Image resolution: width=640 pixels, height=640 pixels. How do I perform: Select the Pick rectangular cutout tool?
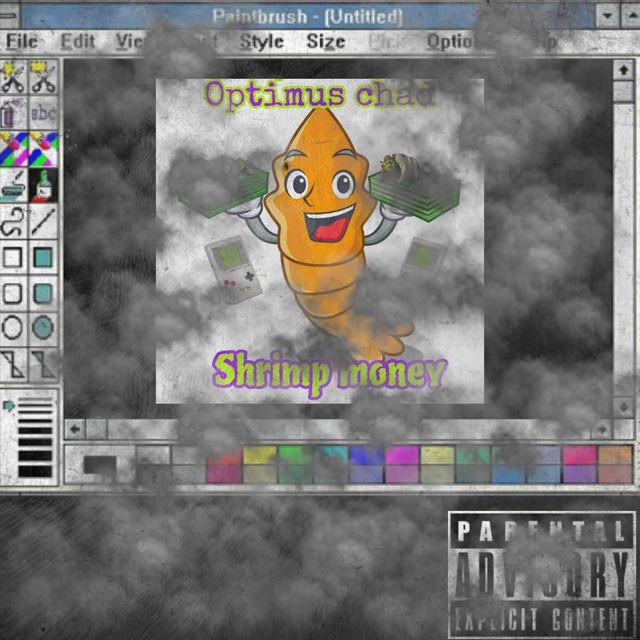pyautogui.click(x=43, y=77)
